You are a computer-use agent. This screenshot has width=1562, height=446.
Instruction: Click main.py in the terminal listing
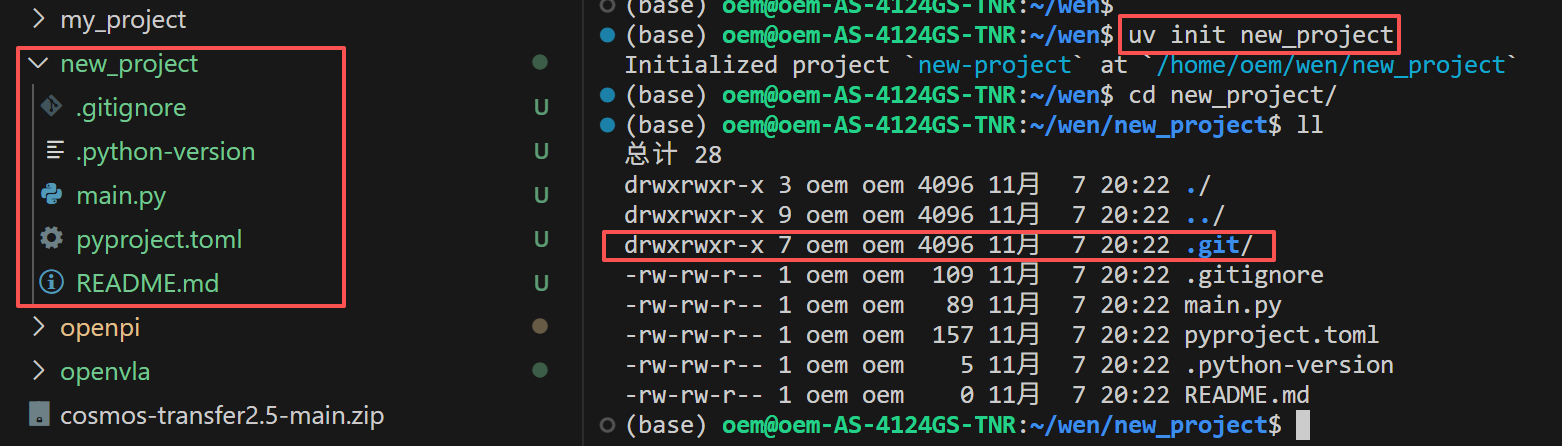tap(1233, 305)
